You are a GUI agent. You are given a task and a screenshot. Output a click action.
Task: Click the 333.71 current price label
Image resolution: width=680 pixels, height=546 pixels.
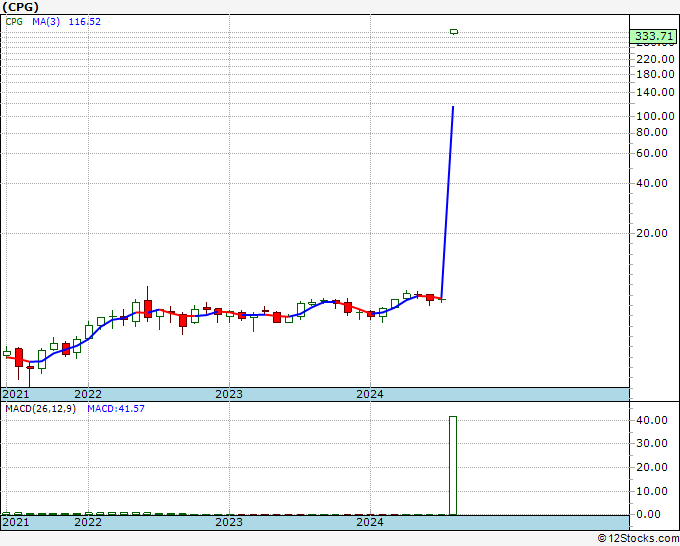[654, 36]
